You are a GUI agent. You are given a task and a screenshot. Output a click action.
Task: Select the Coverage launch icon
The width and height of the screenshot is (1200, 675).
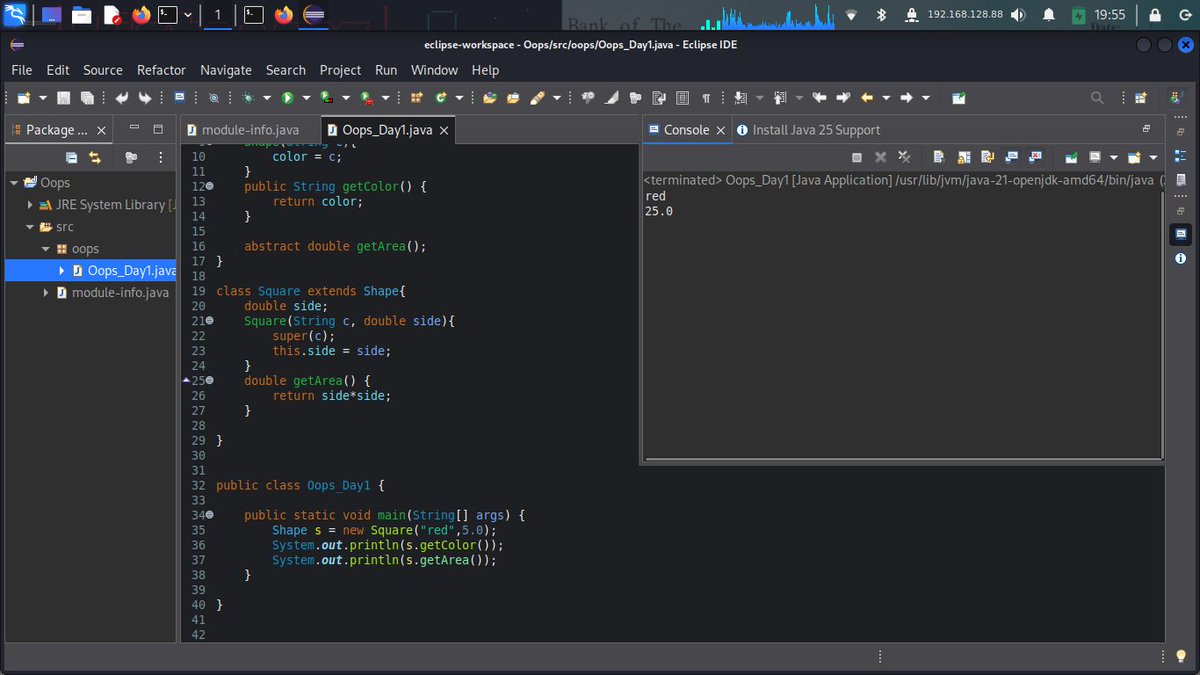(325, 97)
